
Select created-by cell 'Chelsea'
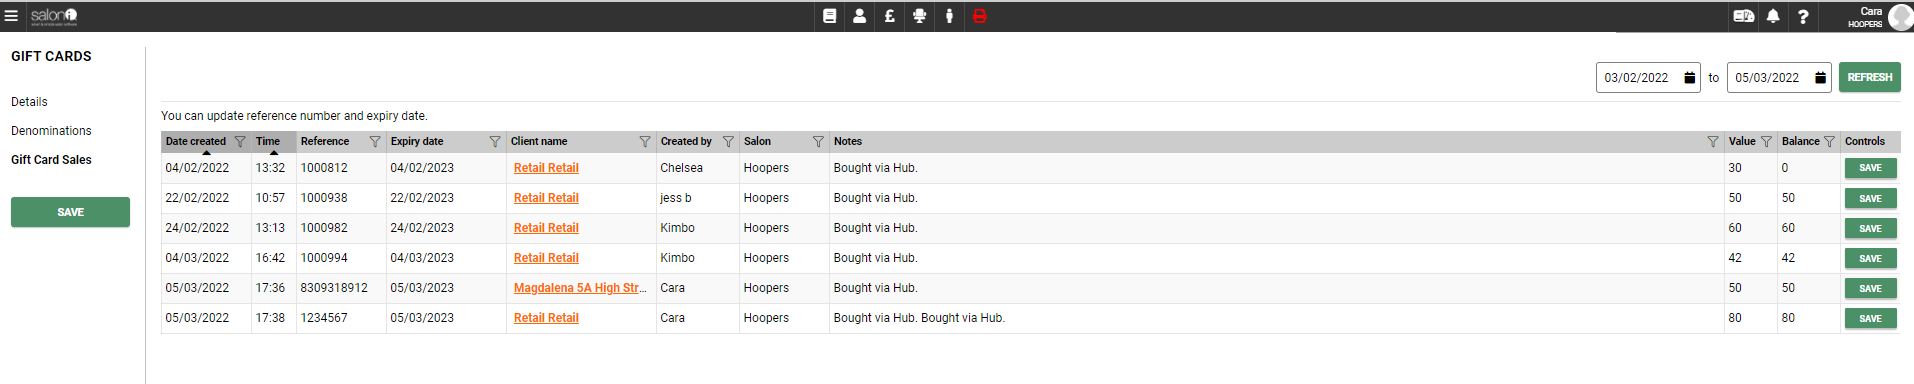[x=681, y=168]
